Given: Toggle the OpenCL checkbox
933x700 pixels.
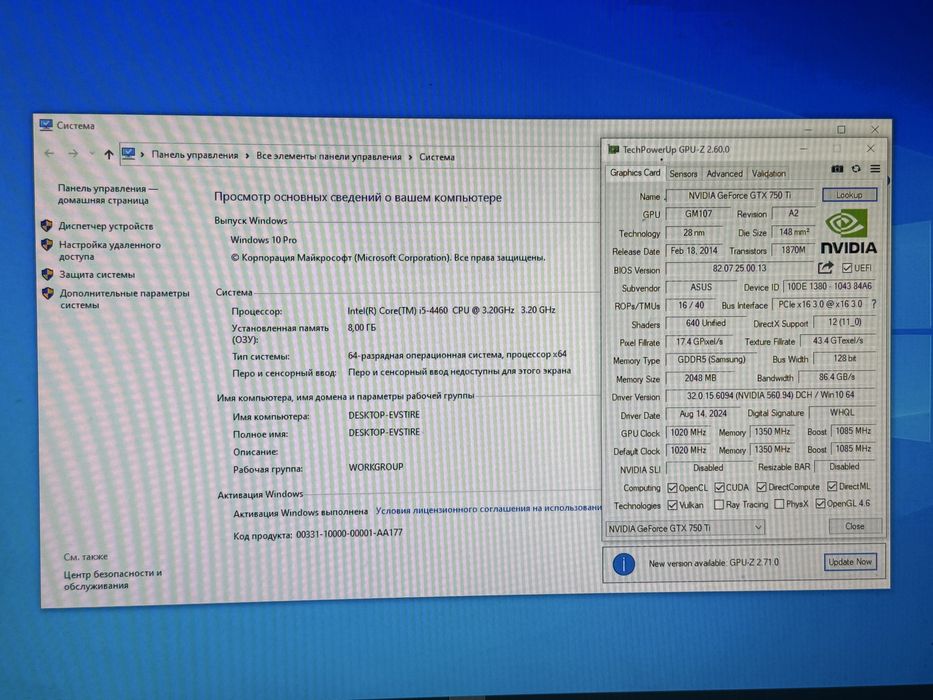Looking at the screenshot, I should tap(672, 488).
